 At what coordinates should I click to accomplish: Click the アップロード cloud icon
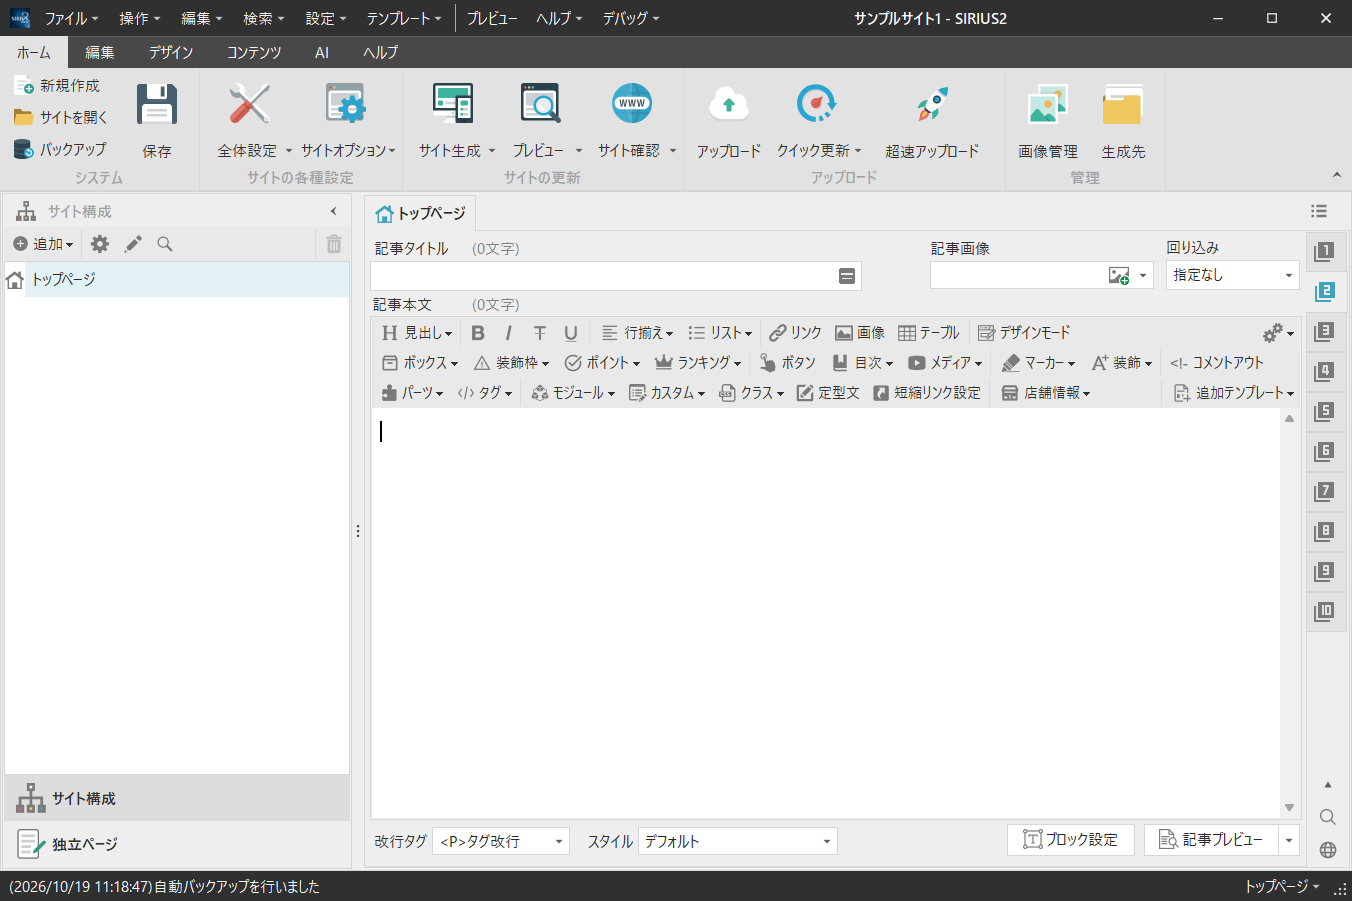point(729,104)
